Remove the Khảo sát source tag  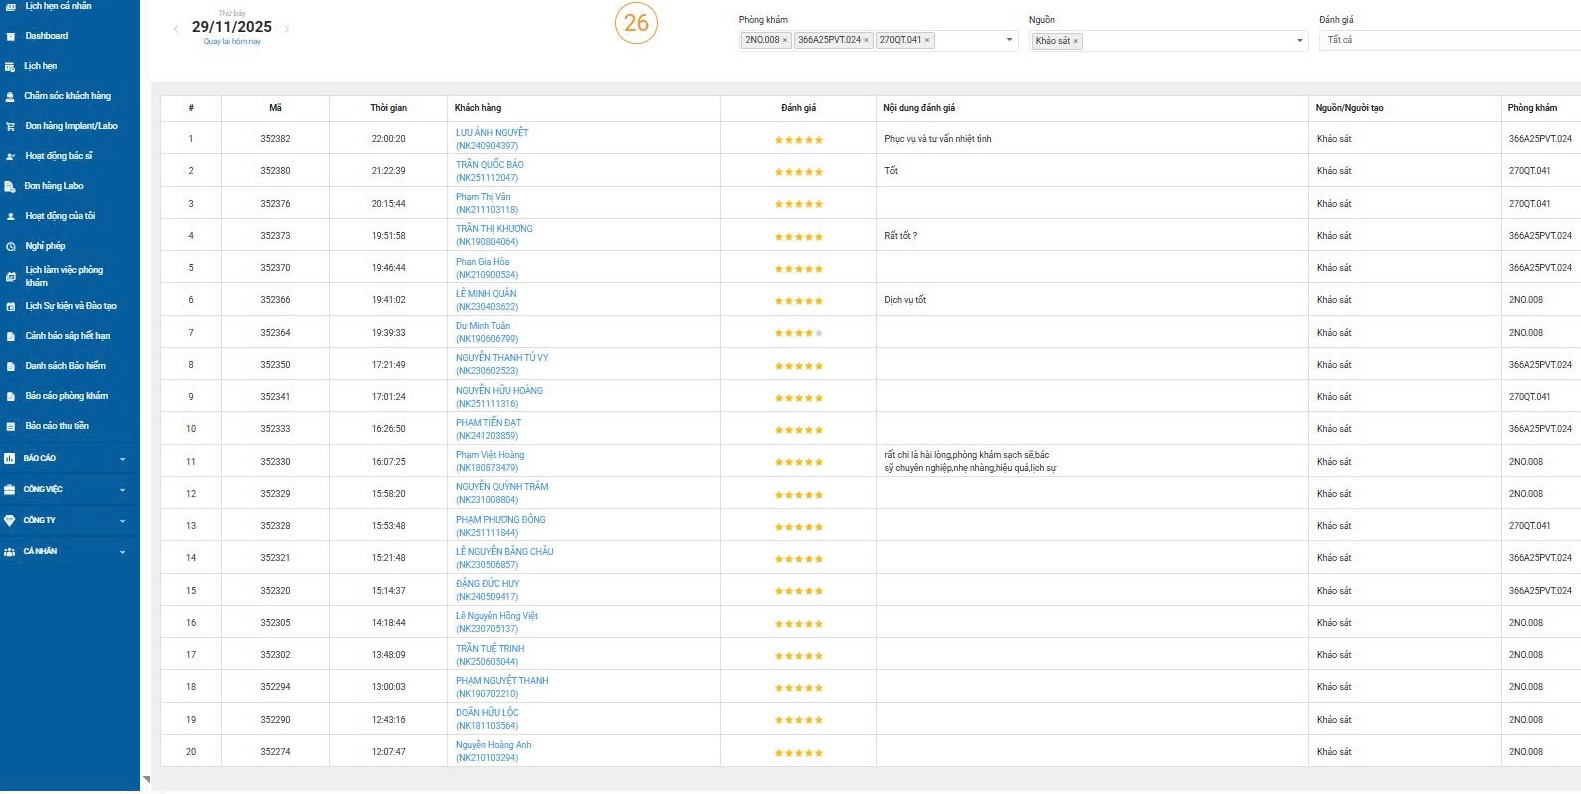pos(1076,42)
